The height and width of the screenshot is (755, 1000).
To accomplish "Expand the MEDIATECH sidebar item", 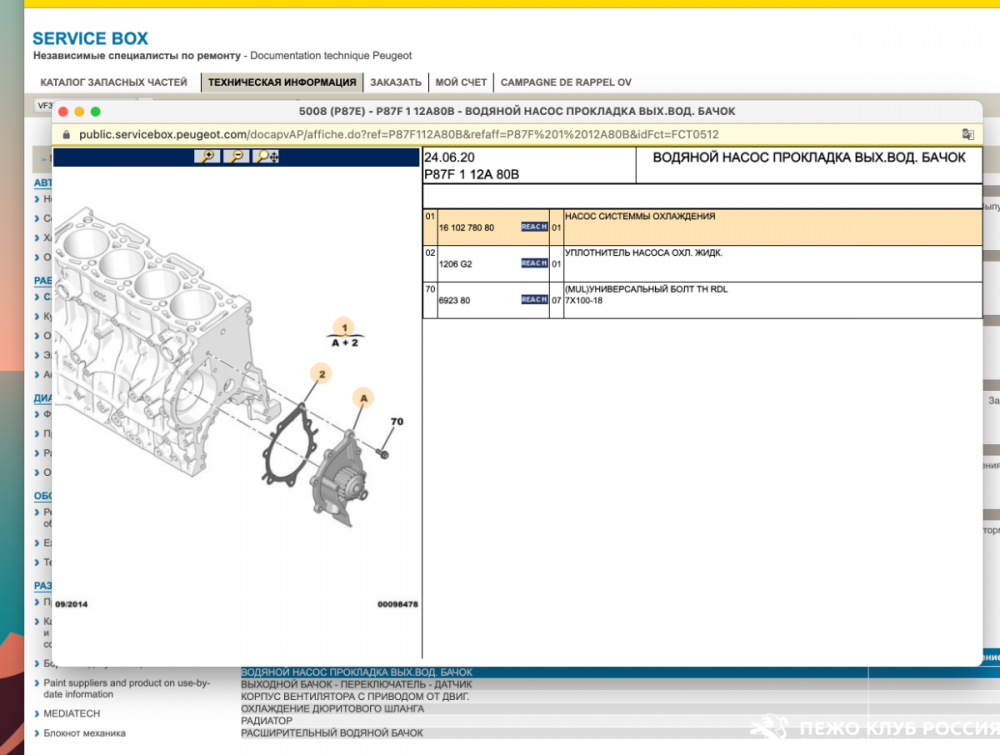I will pyautogui.click(x=71, y=713).
